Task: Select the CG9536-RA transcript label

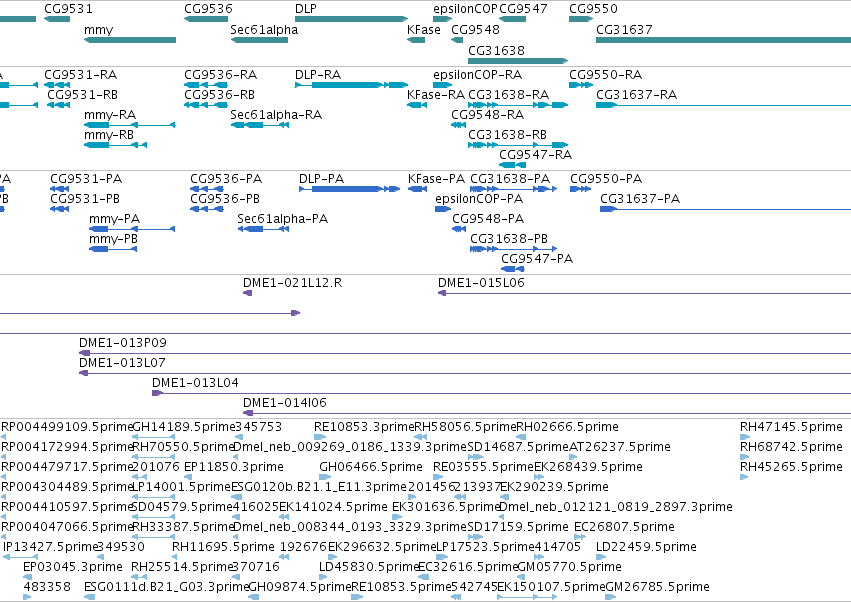Action: [220, 74]
